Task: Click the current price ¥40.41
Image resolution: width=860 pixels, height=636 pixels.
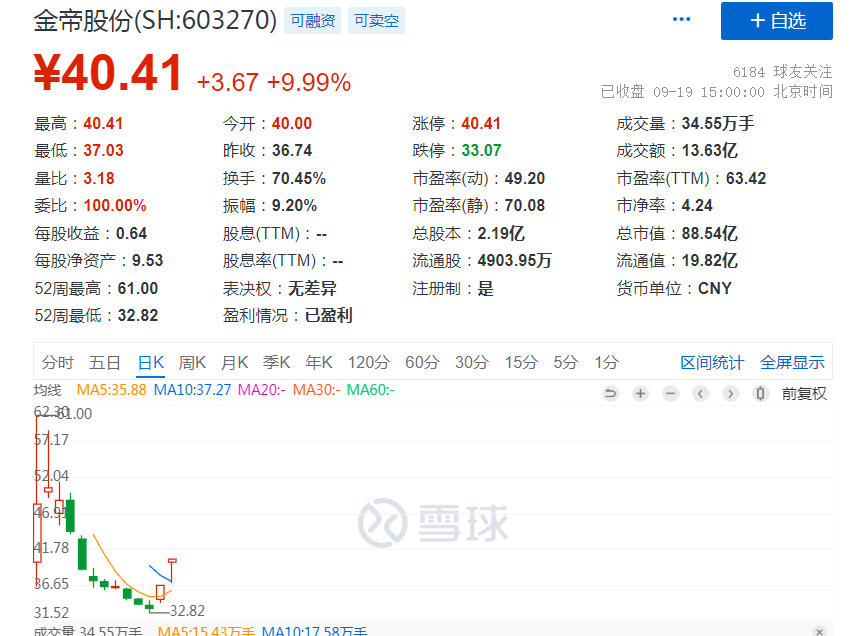Action: point(108,72)
